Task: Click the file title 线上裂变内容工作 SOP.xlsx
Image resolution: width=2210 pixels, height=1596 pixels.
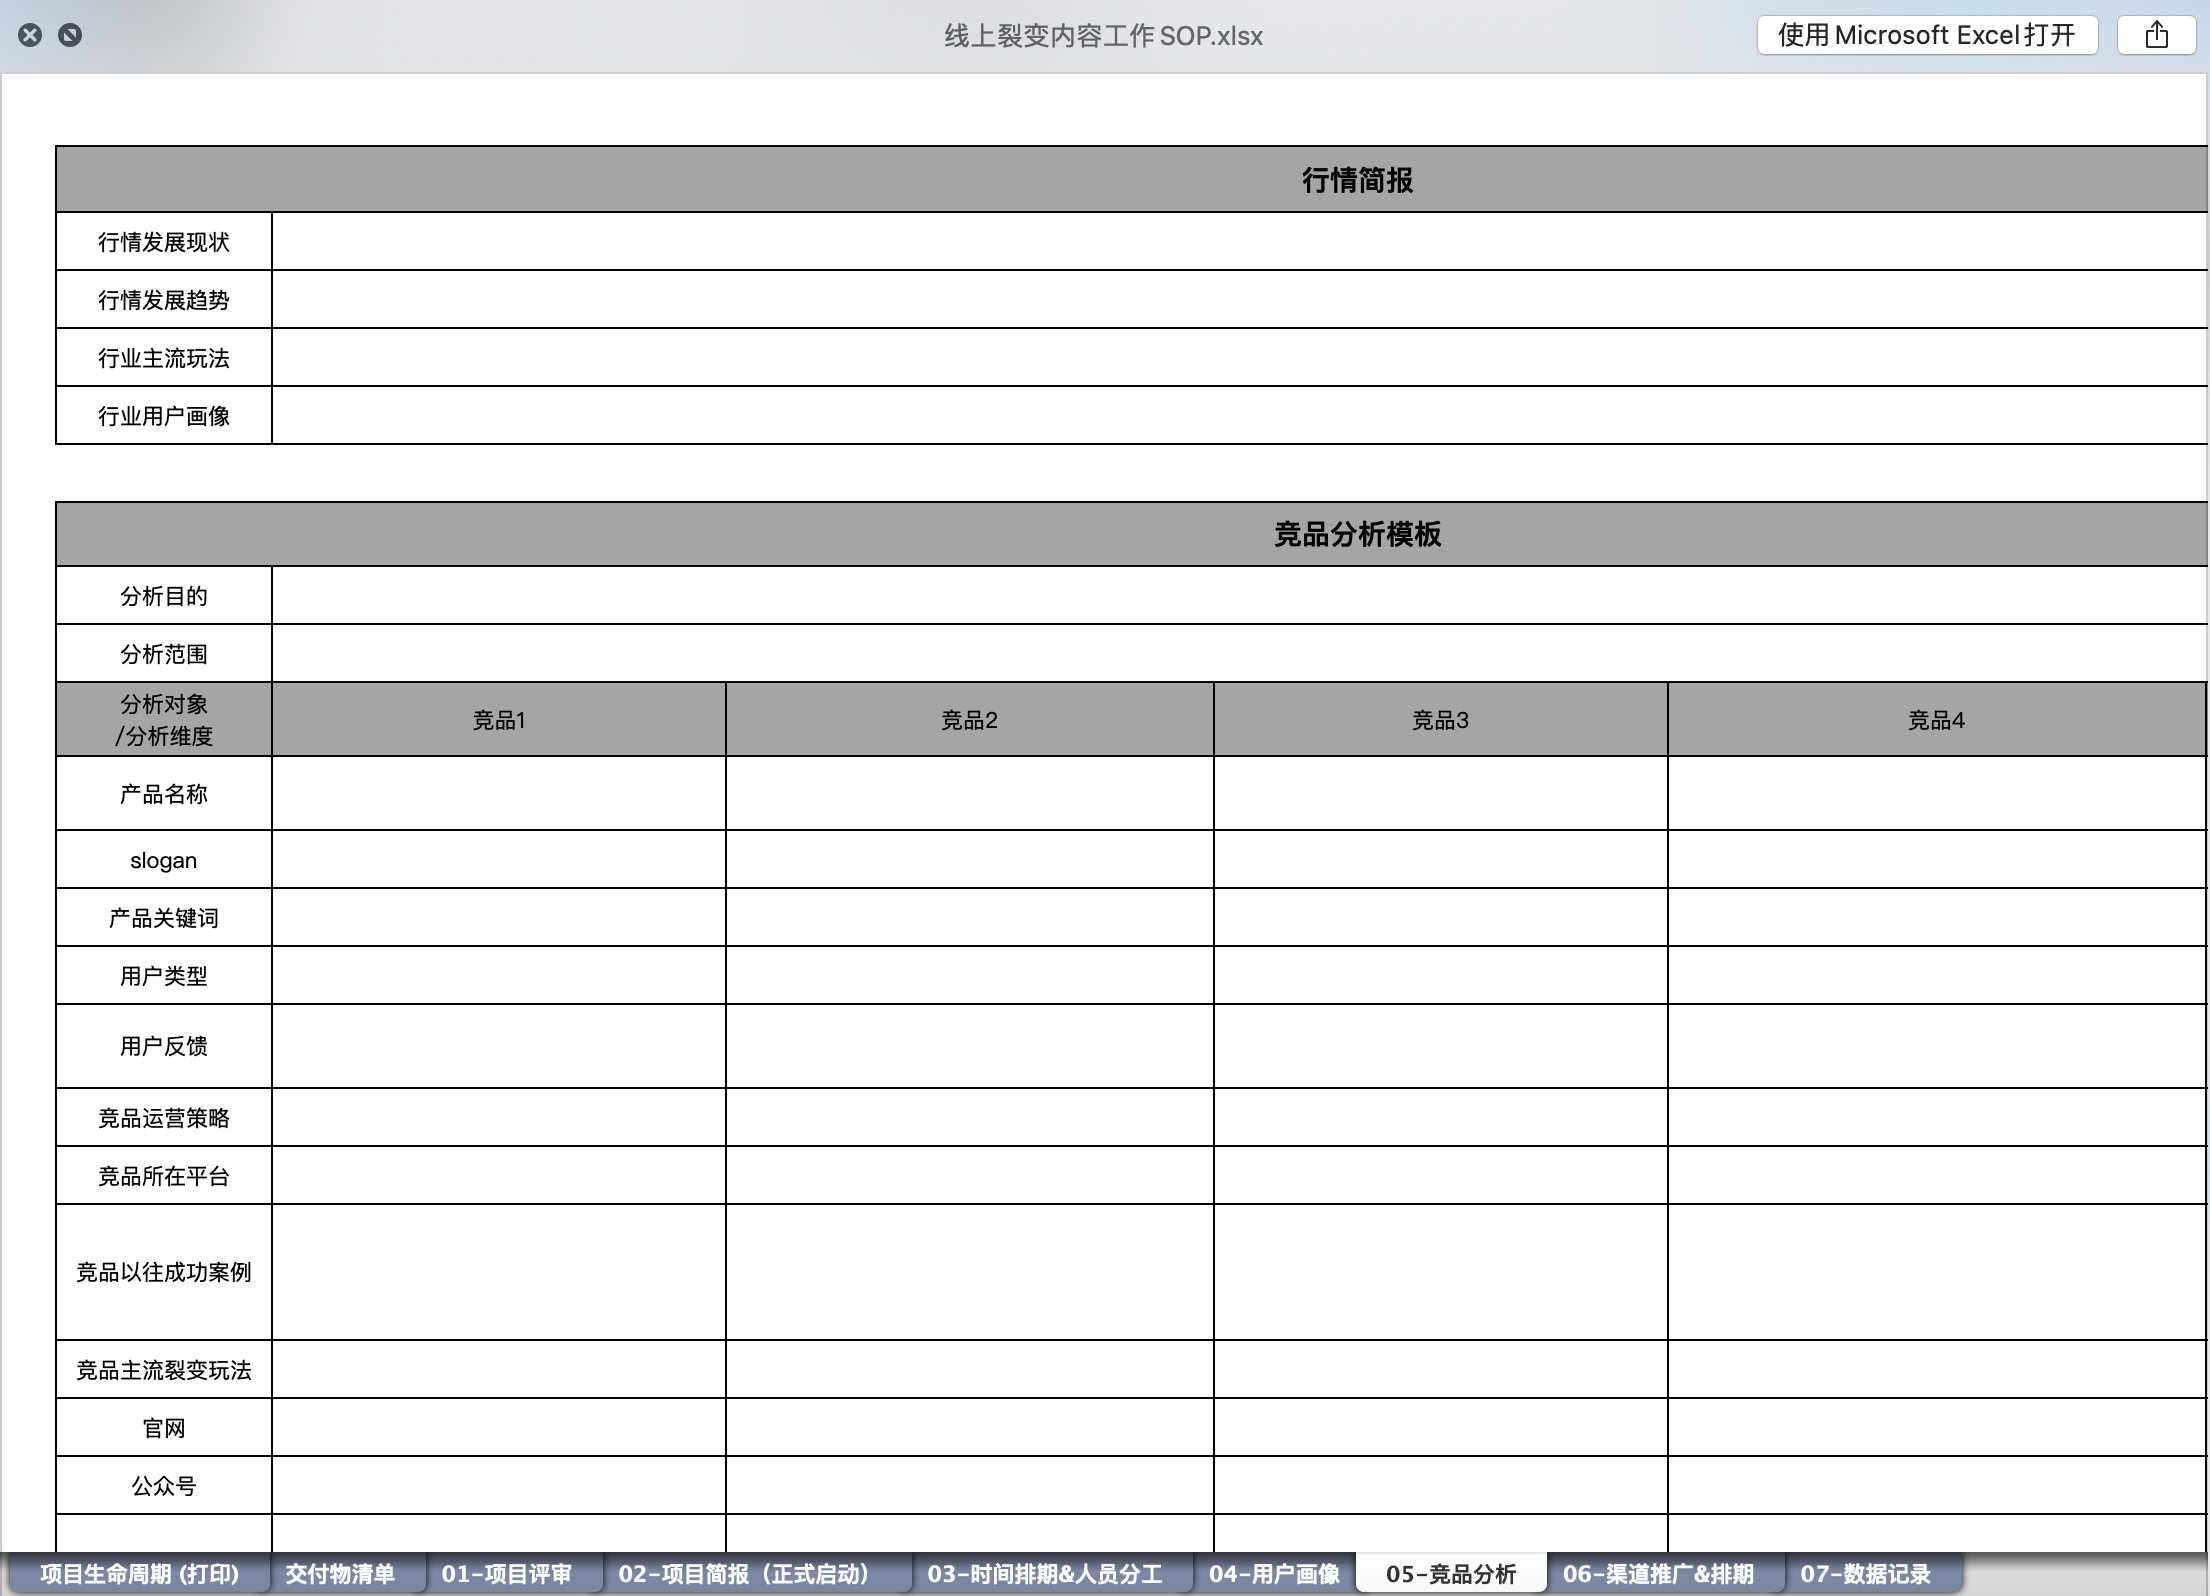Action: click(1103, 36)
